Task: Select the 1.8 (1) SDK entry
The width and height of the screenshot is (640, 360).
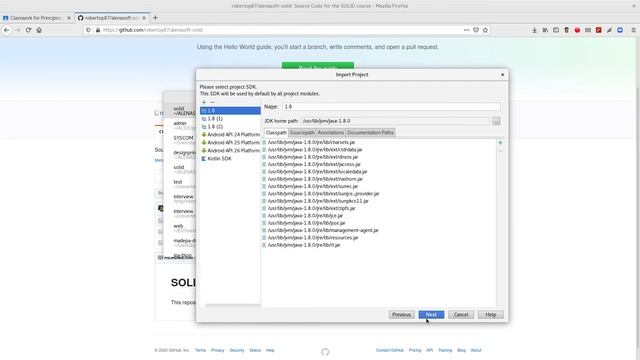Action: point(230,118)
